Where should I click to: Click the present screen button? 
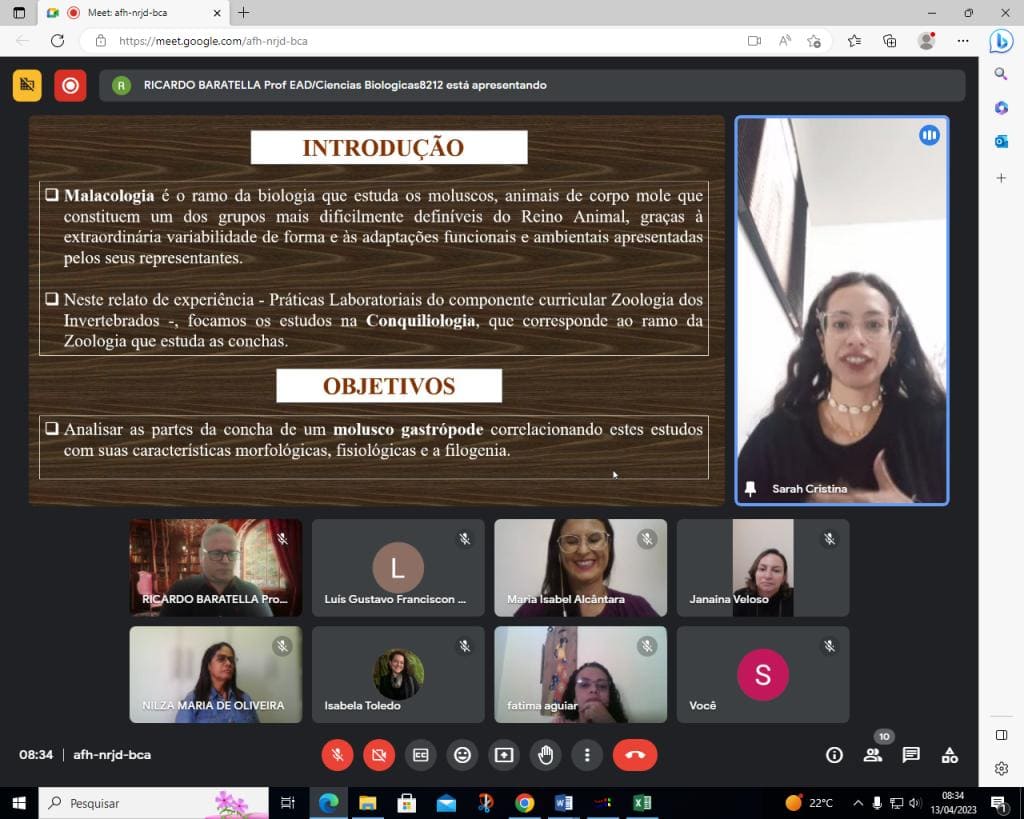coord(504,755)
